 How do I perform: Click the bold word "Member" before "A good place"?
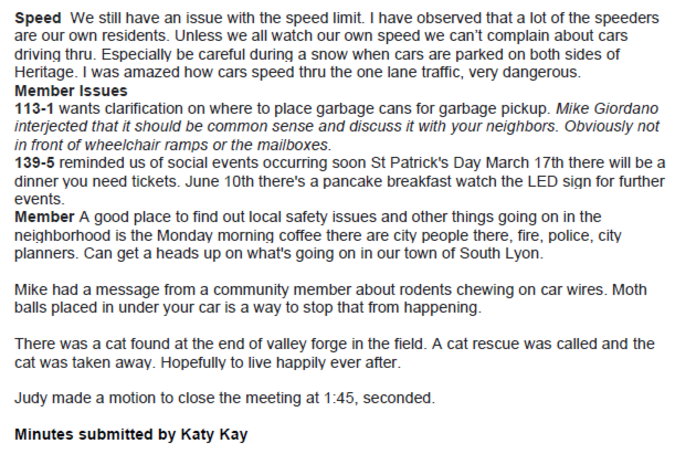coord(44,217)
